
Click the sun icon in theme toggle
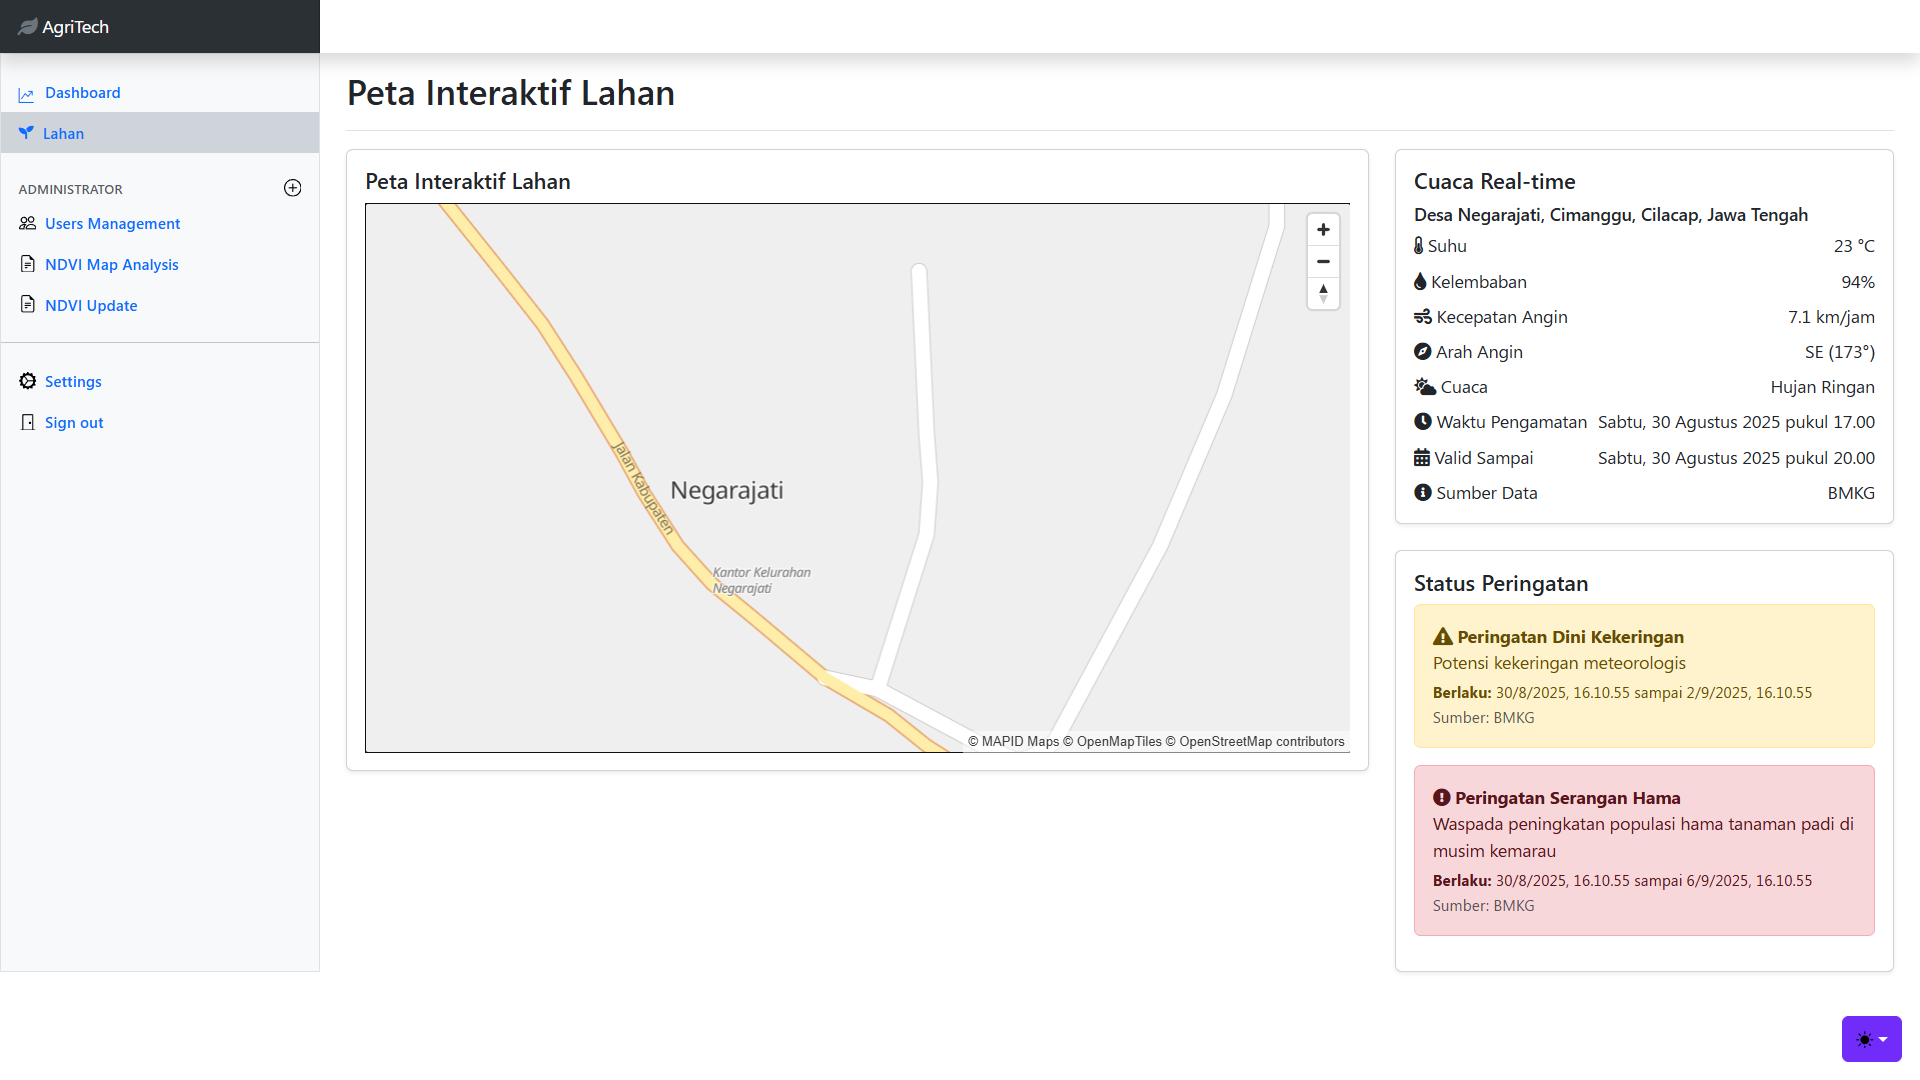coord(1864,1040)
